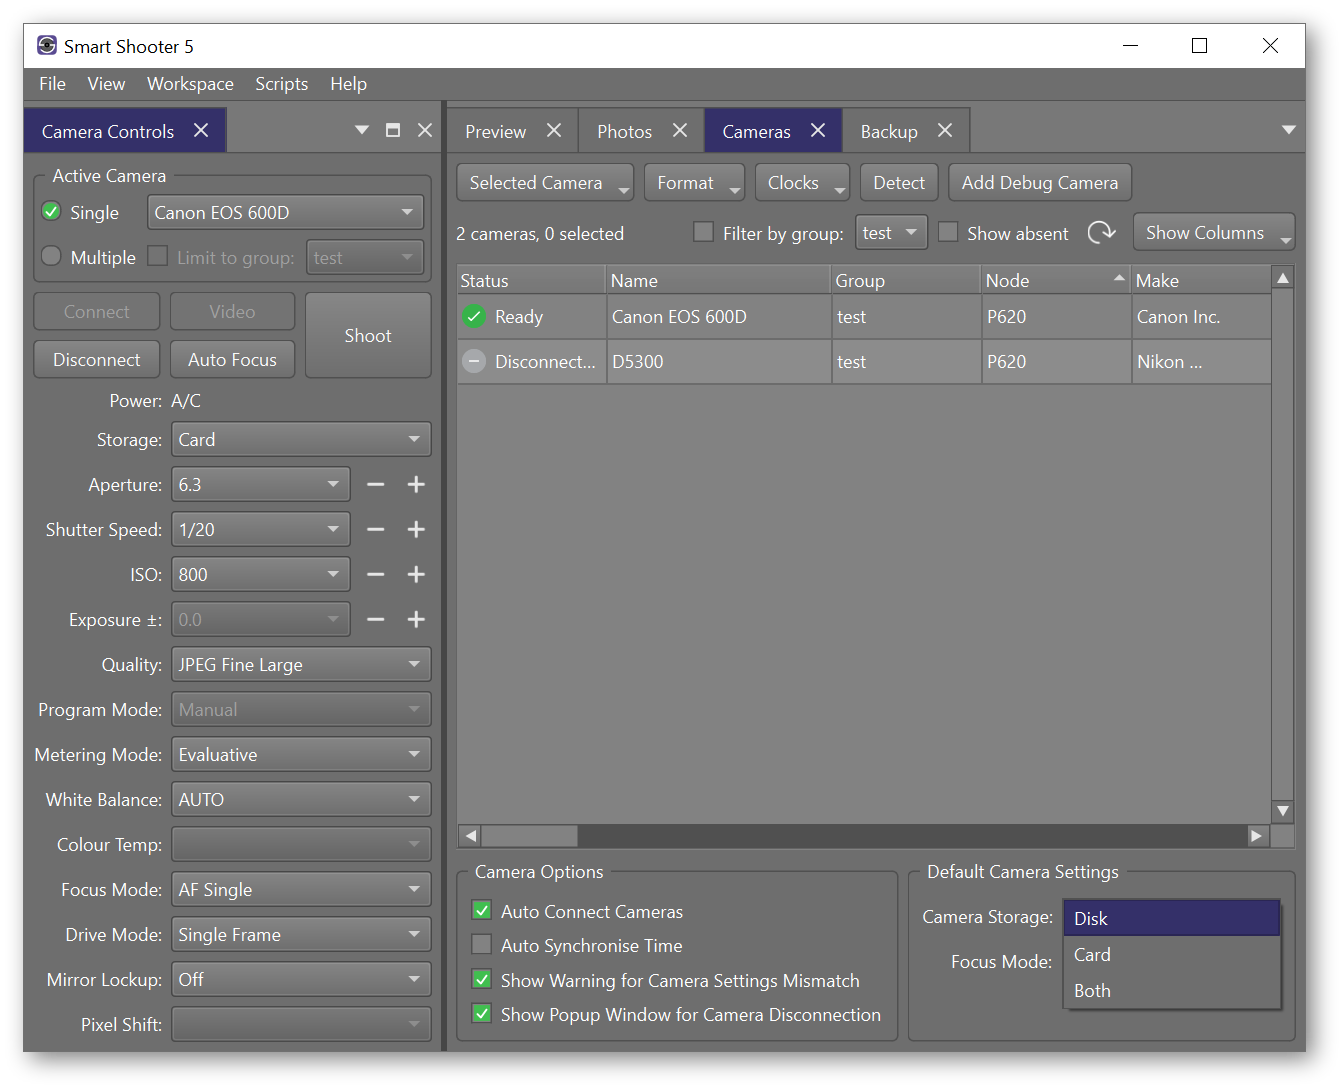The height and width of the screenshot is (1090, 1344).
Task: Click the green Ready status icon beside Canon EOS 600D
Action: click(x=473, y=316)
